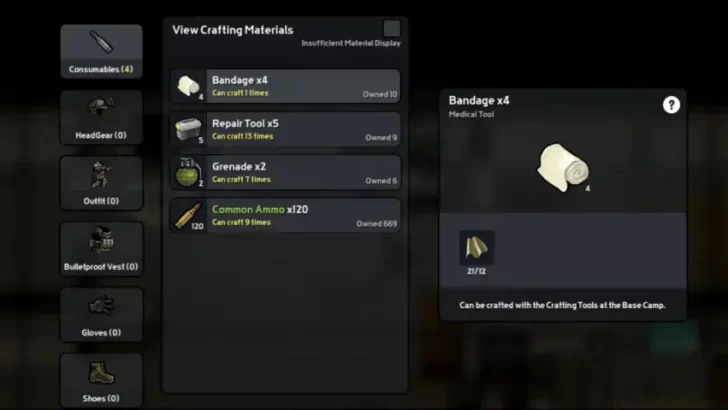The width and height of the screenshot is (728, 410).
Task: Select the Repair Tool x5 recipe
Action: 285,130
